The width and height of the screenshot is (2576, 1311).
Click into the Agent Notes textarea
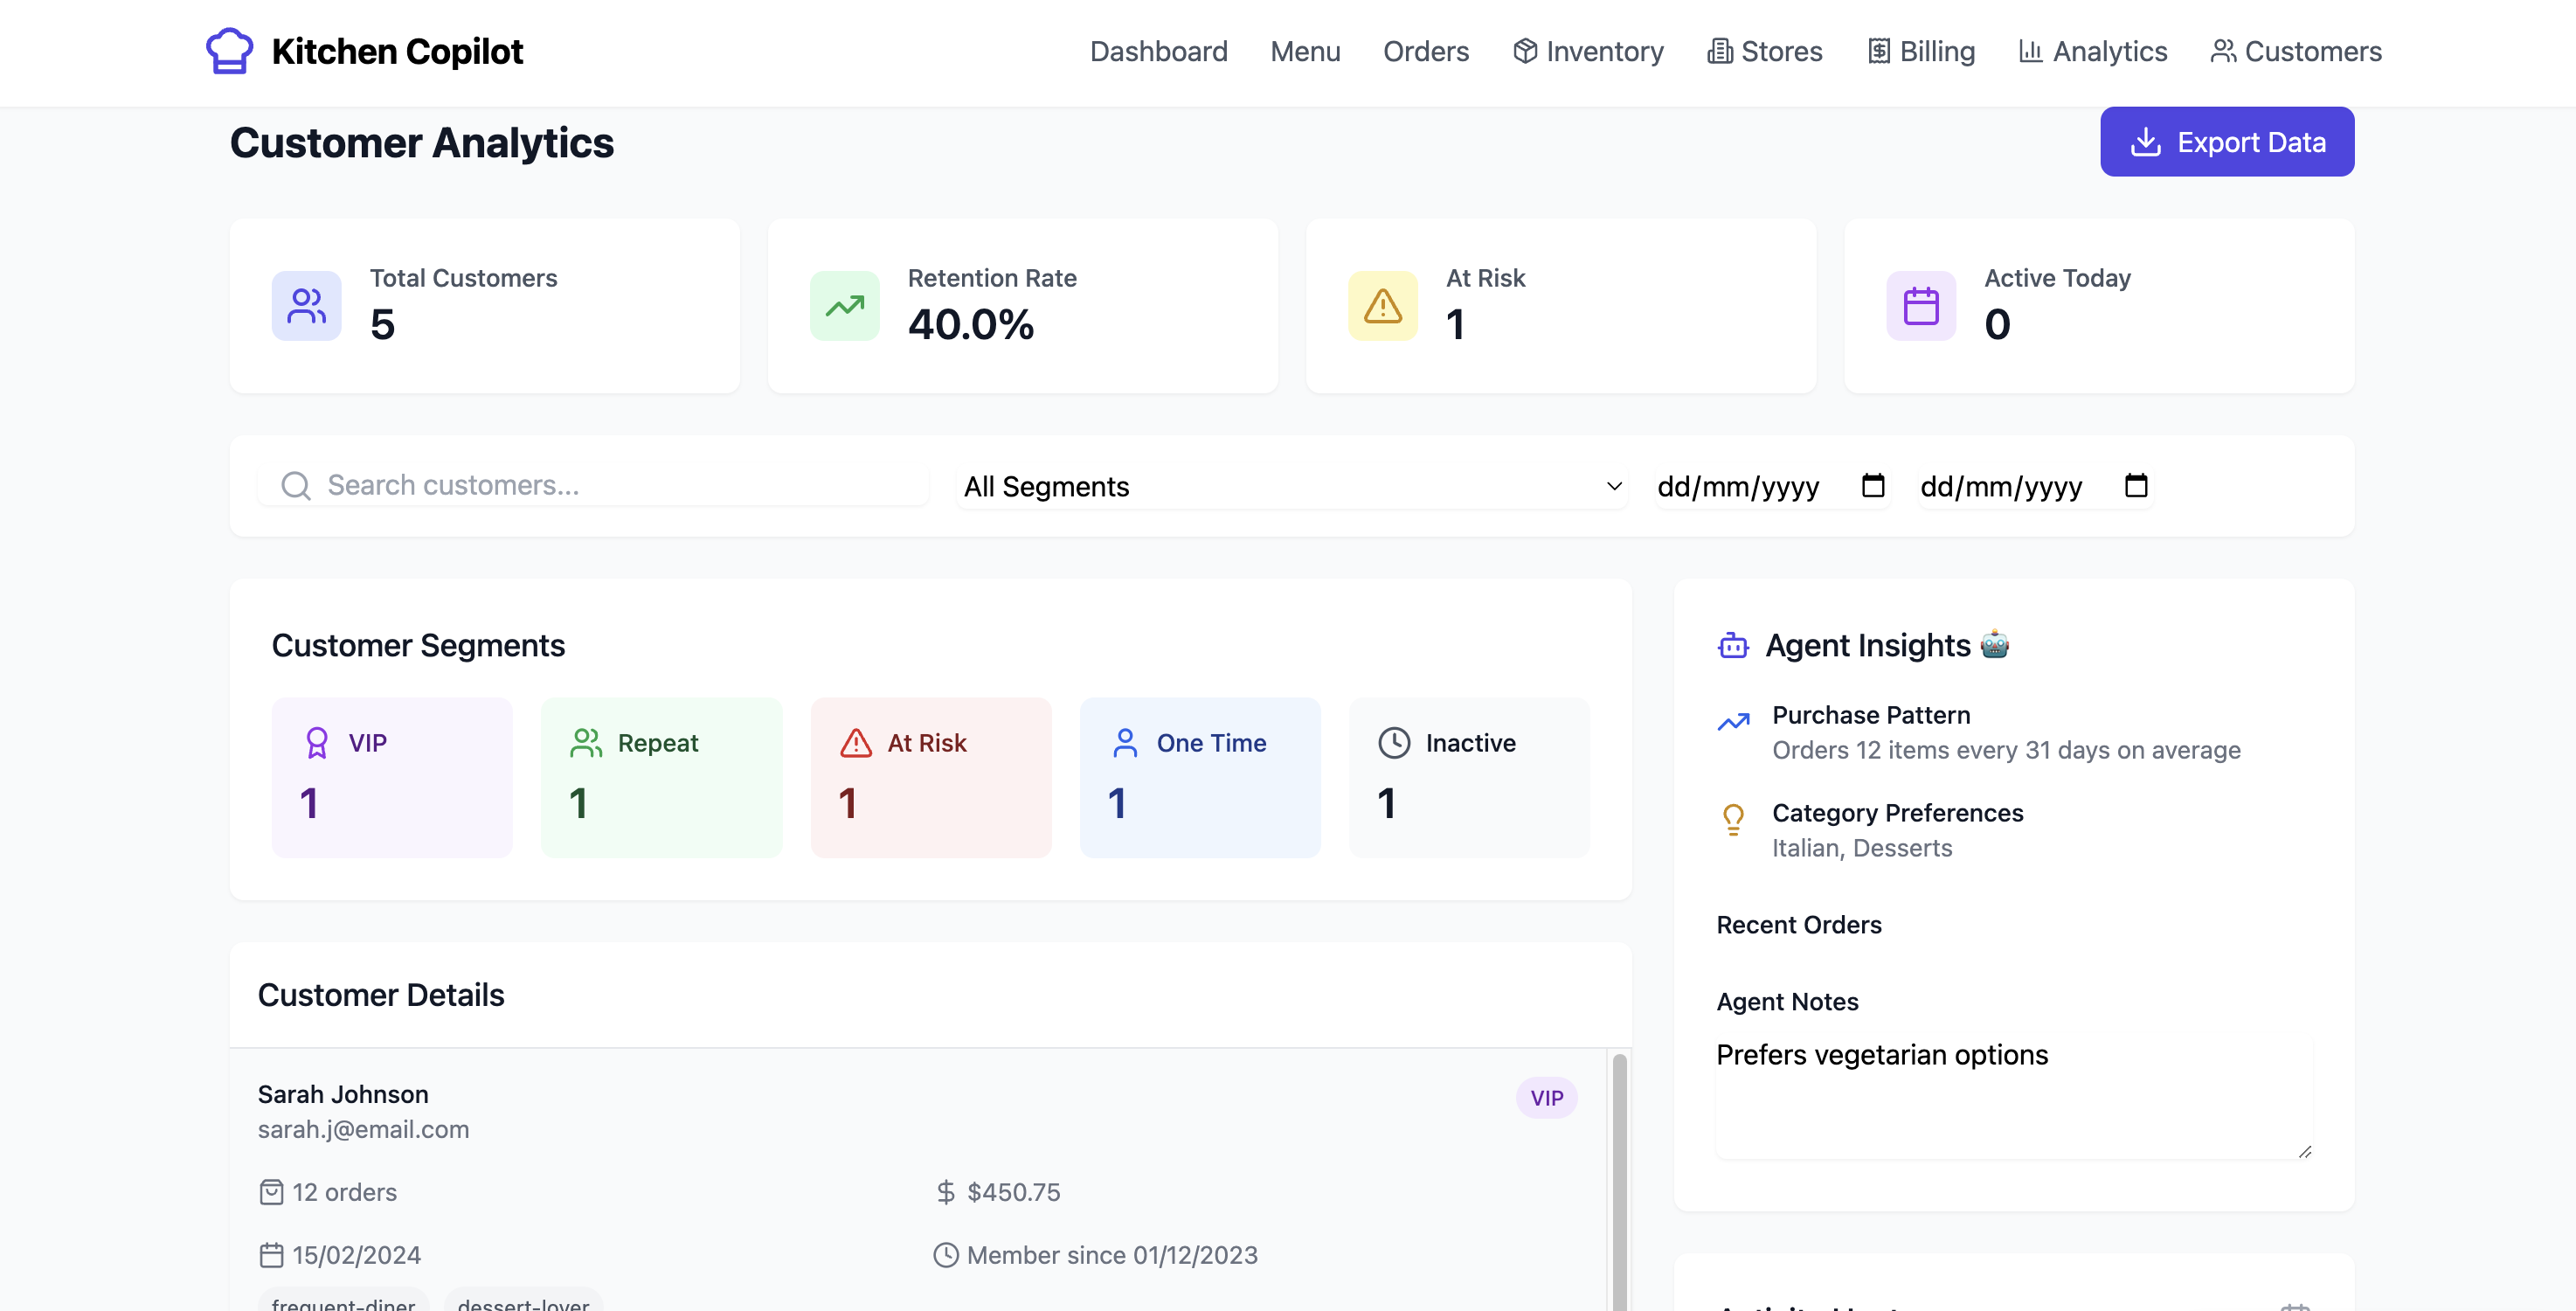[x=2013, y=1098]
